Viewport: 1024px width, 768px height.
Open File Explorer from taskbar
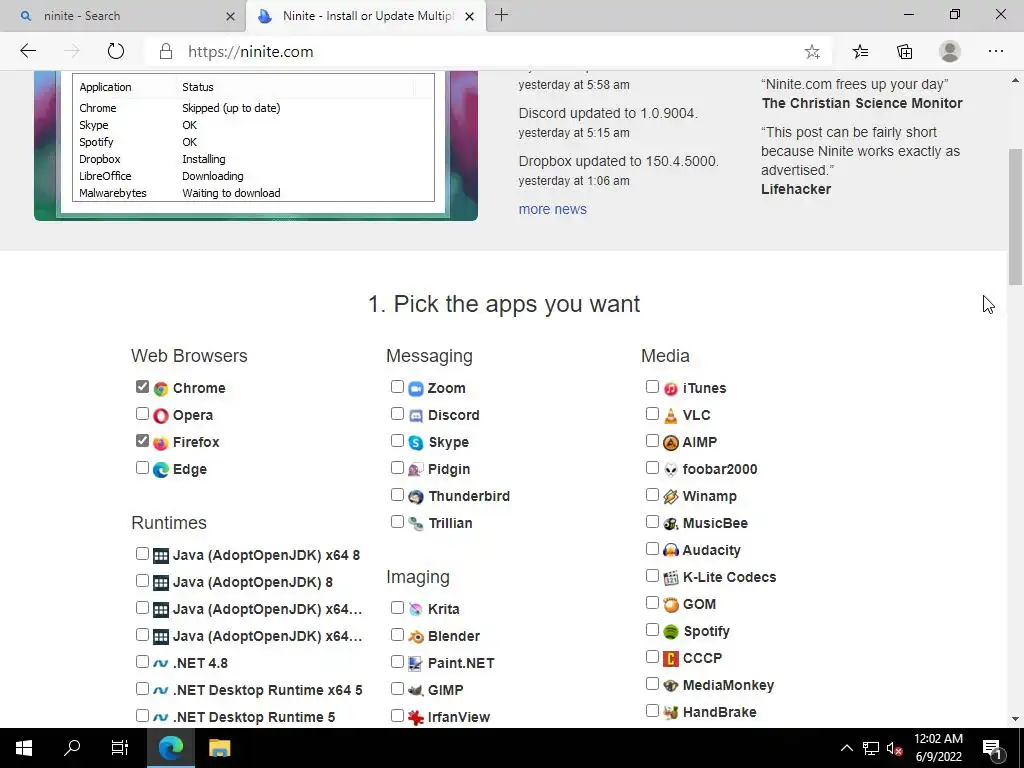tap(219, 748)
